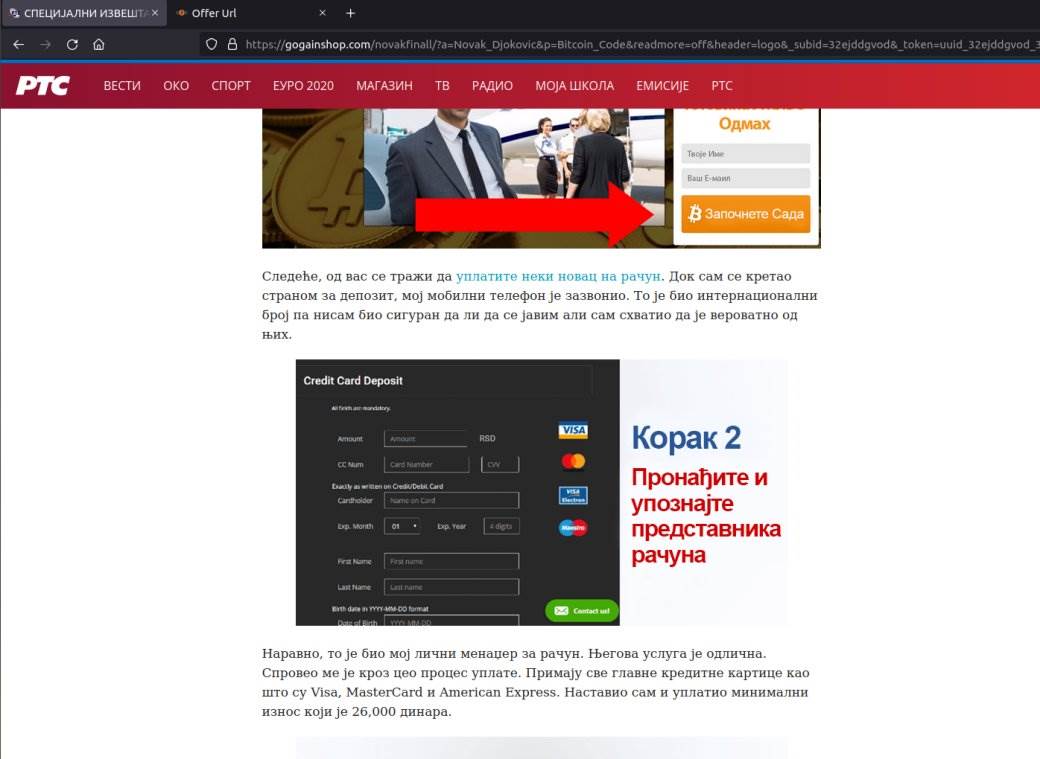Open the СПОРТ menu item

tap(231, 86)
